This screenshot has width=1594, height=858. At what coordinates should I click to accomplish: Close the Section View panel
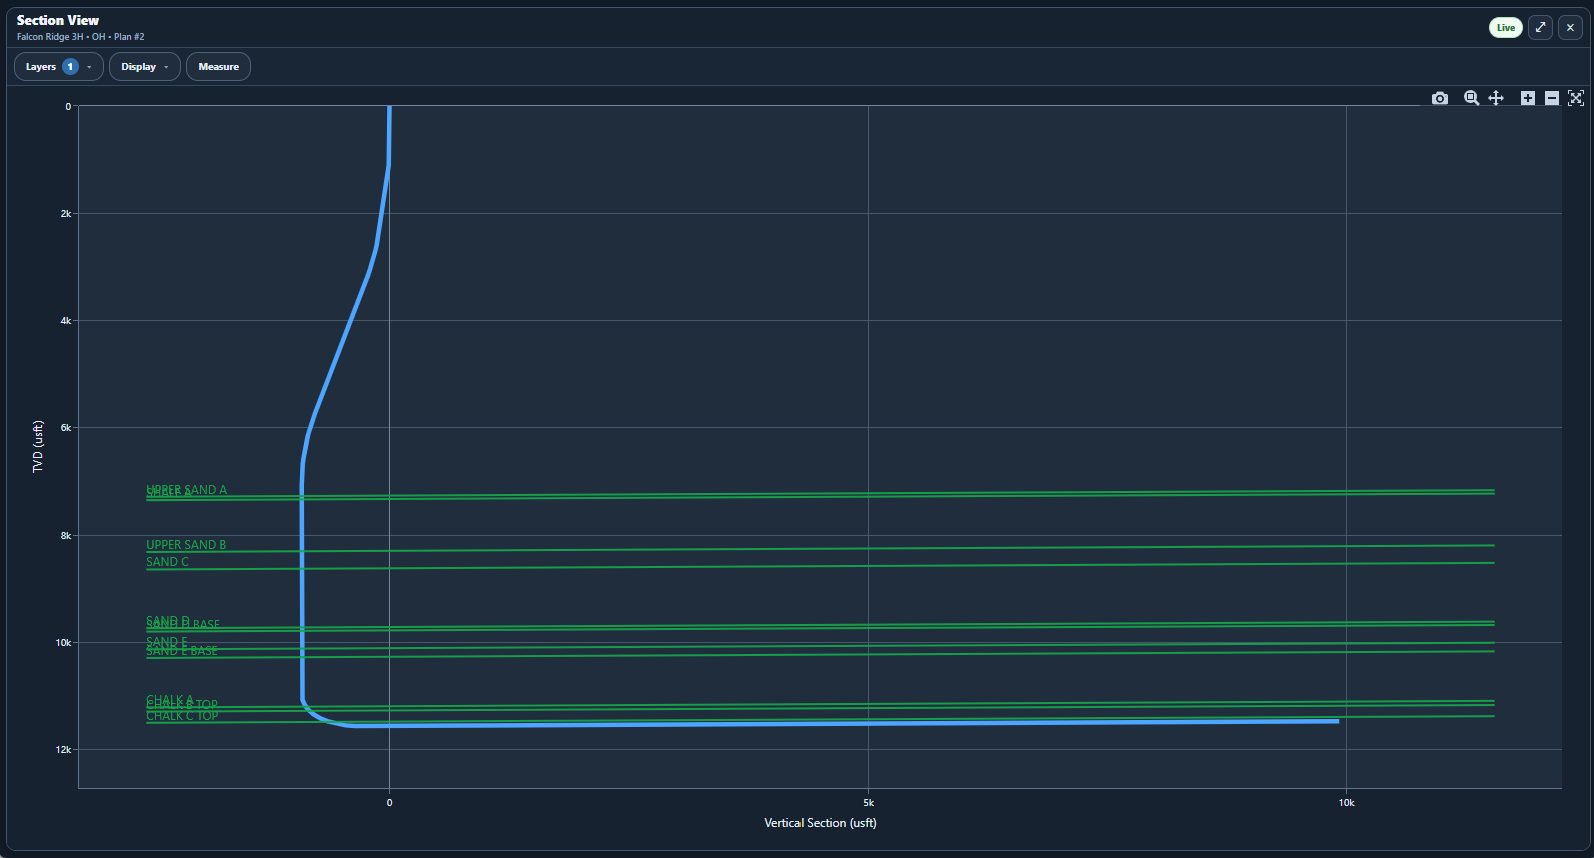1570,28
